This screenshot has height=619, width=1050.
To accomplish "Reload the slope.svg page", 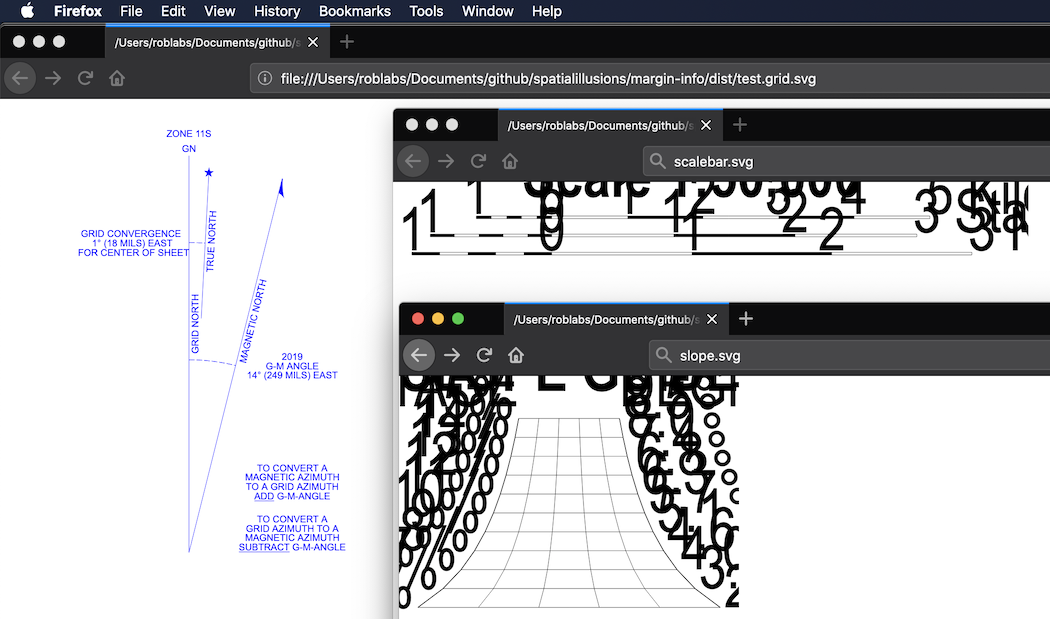I will pyautogui.click(x=484, y=354).
